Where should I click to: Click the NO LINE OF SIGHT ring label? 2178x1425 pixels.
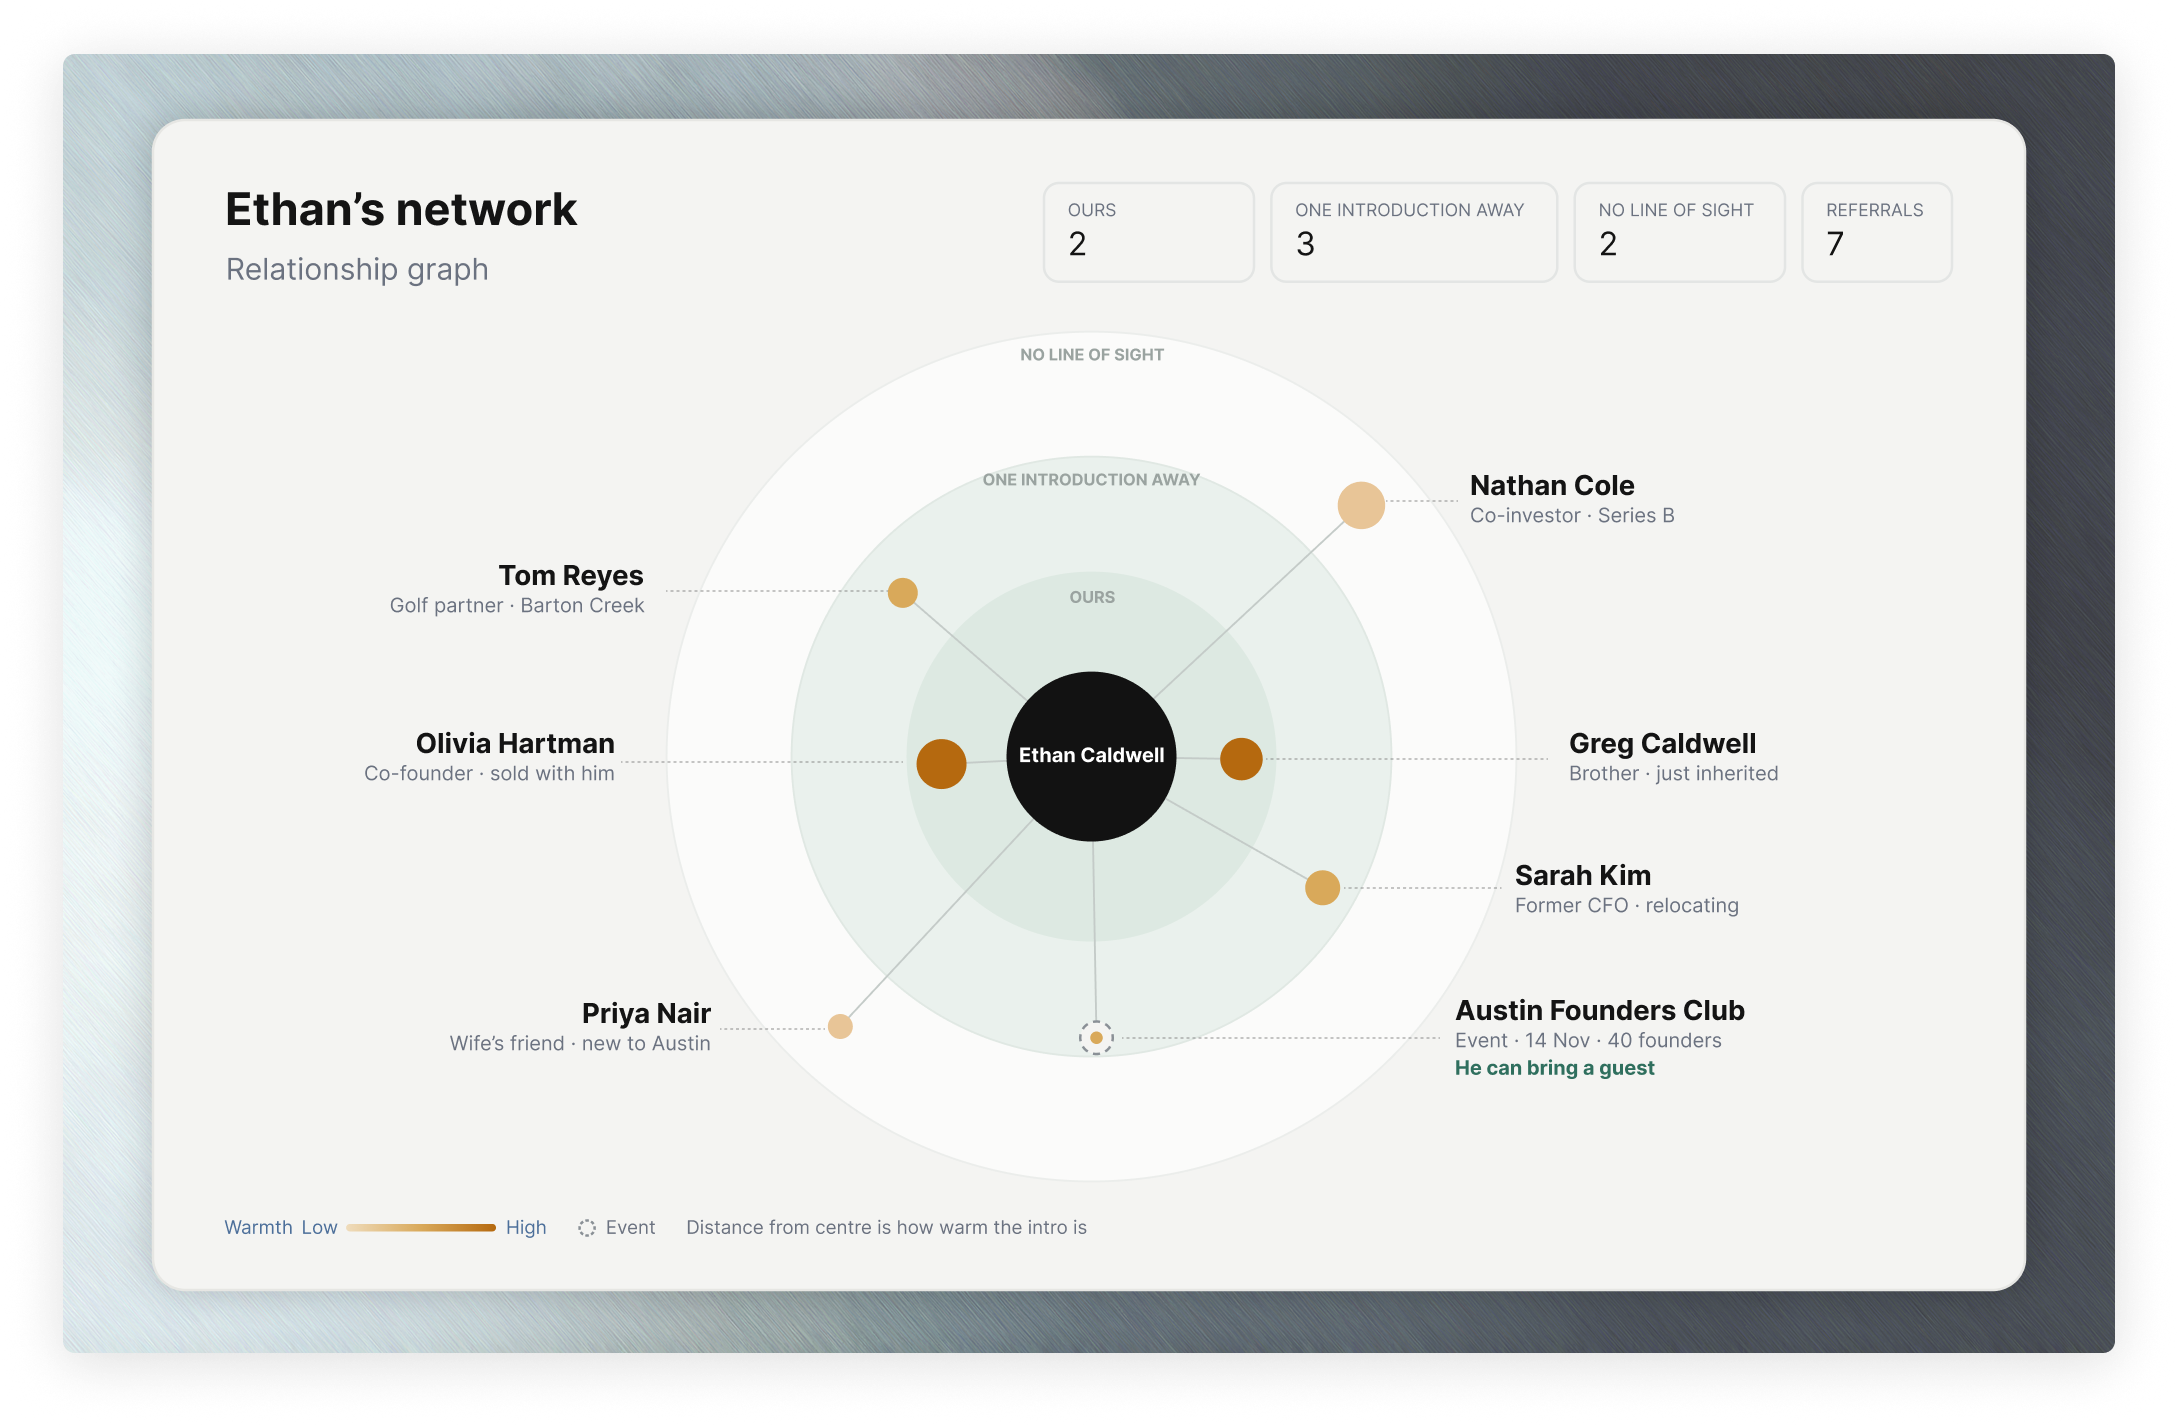1092,355
